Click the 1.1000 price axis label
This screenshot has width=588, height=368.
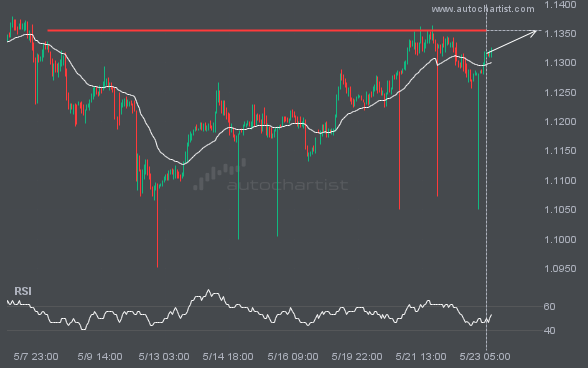tap(560, 239)
